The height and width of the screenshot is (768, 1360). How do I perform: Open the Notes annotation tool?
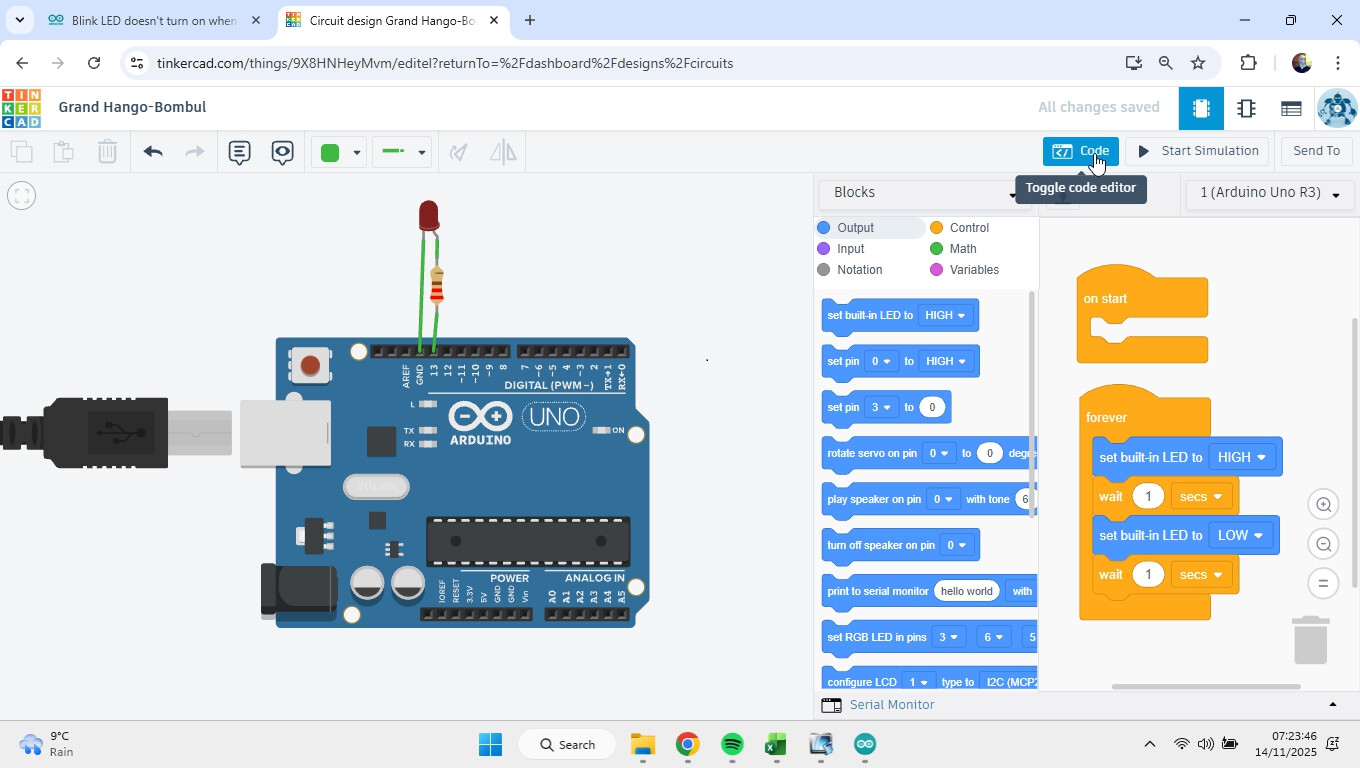point(238,151)
